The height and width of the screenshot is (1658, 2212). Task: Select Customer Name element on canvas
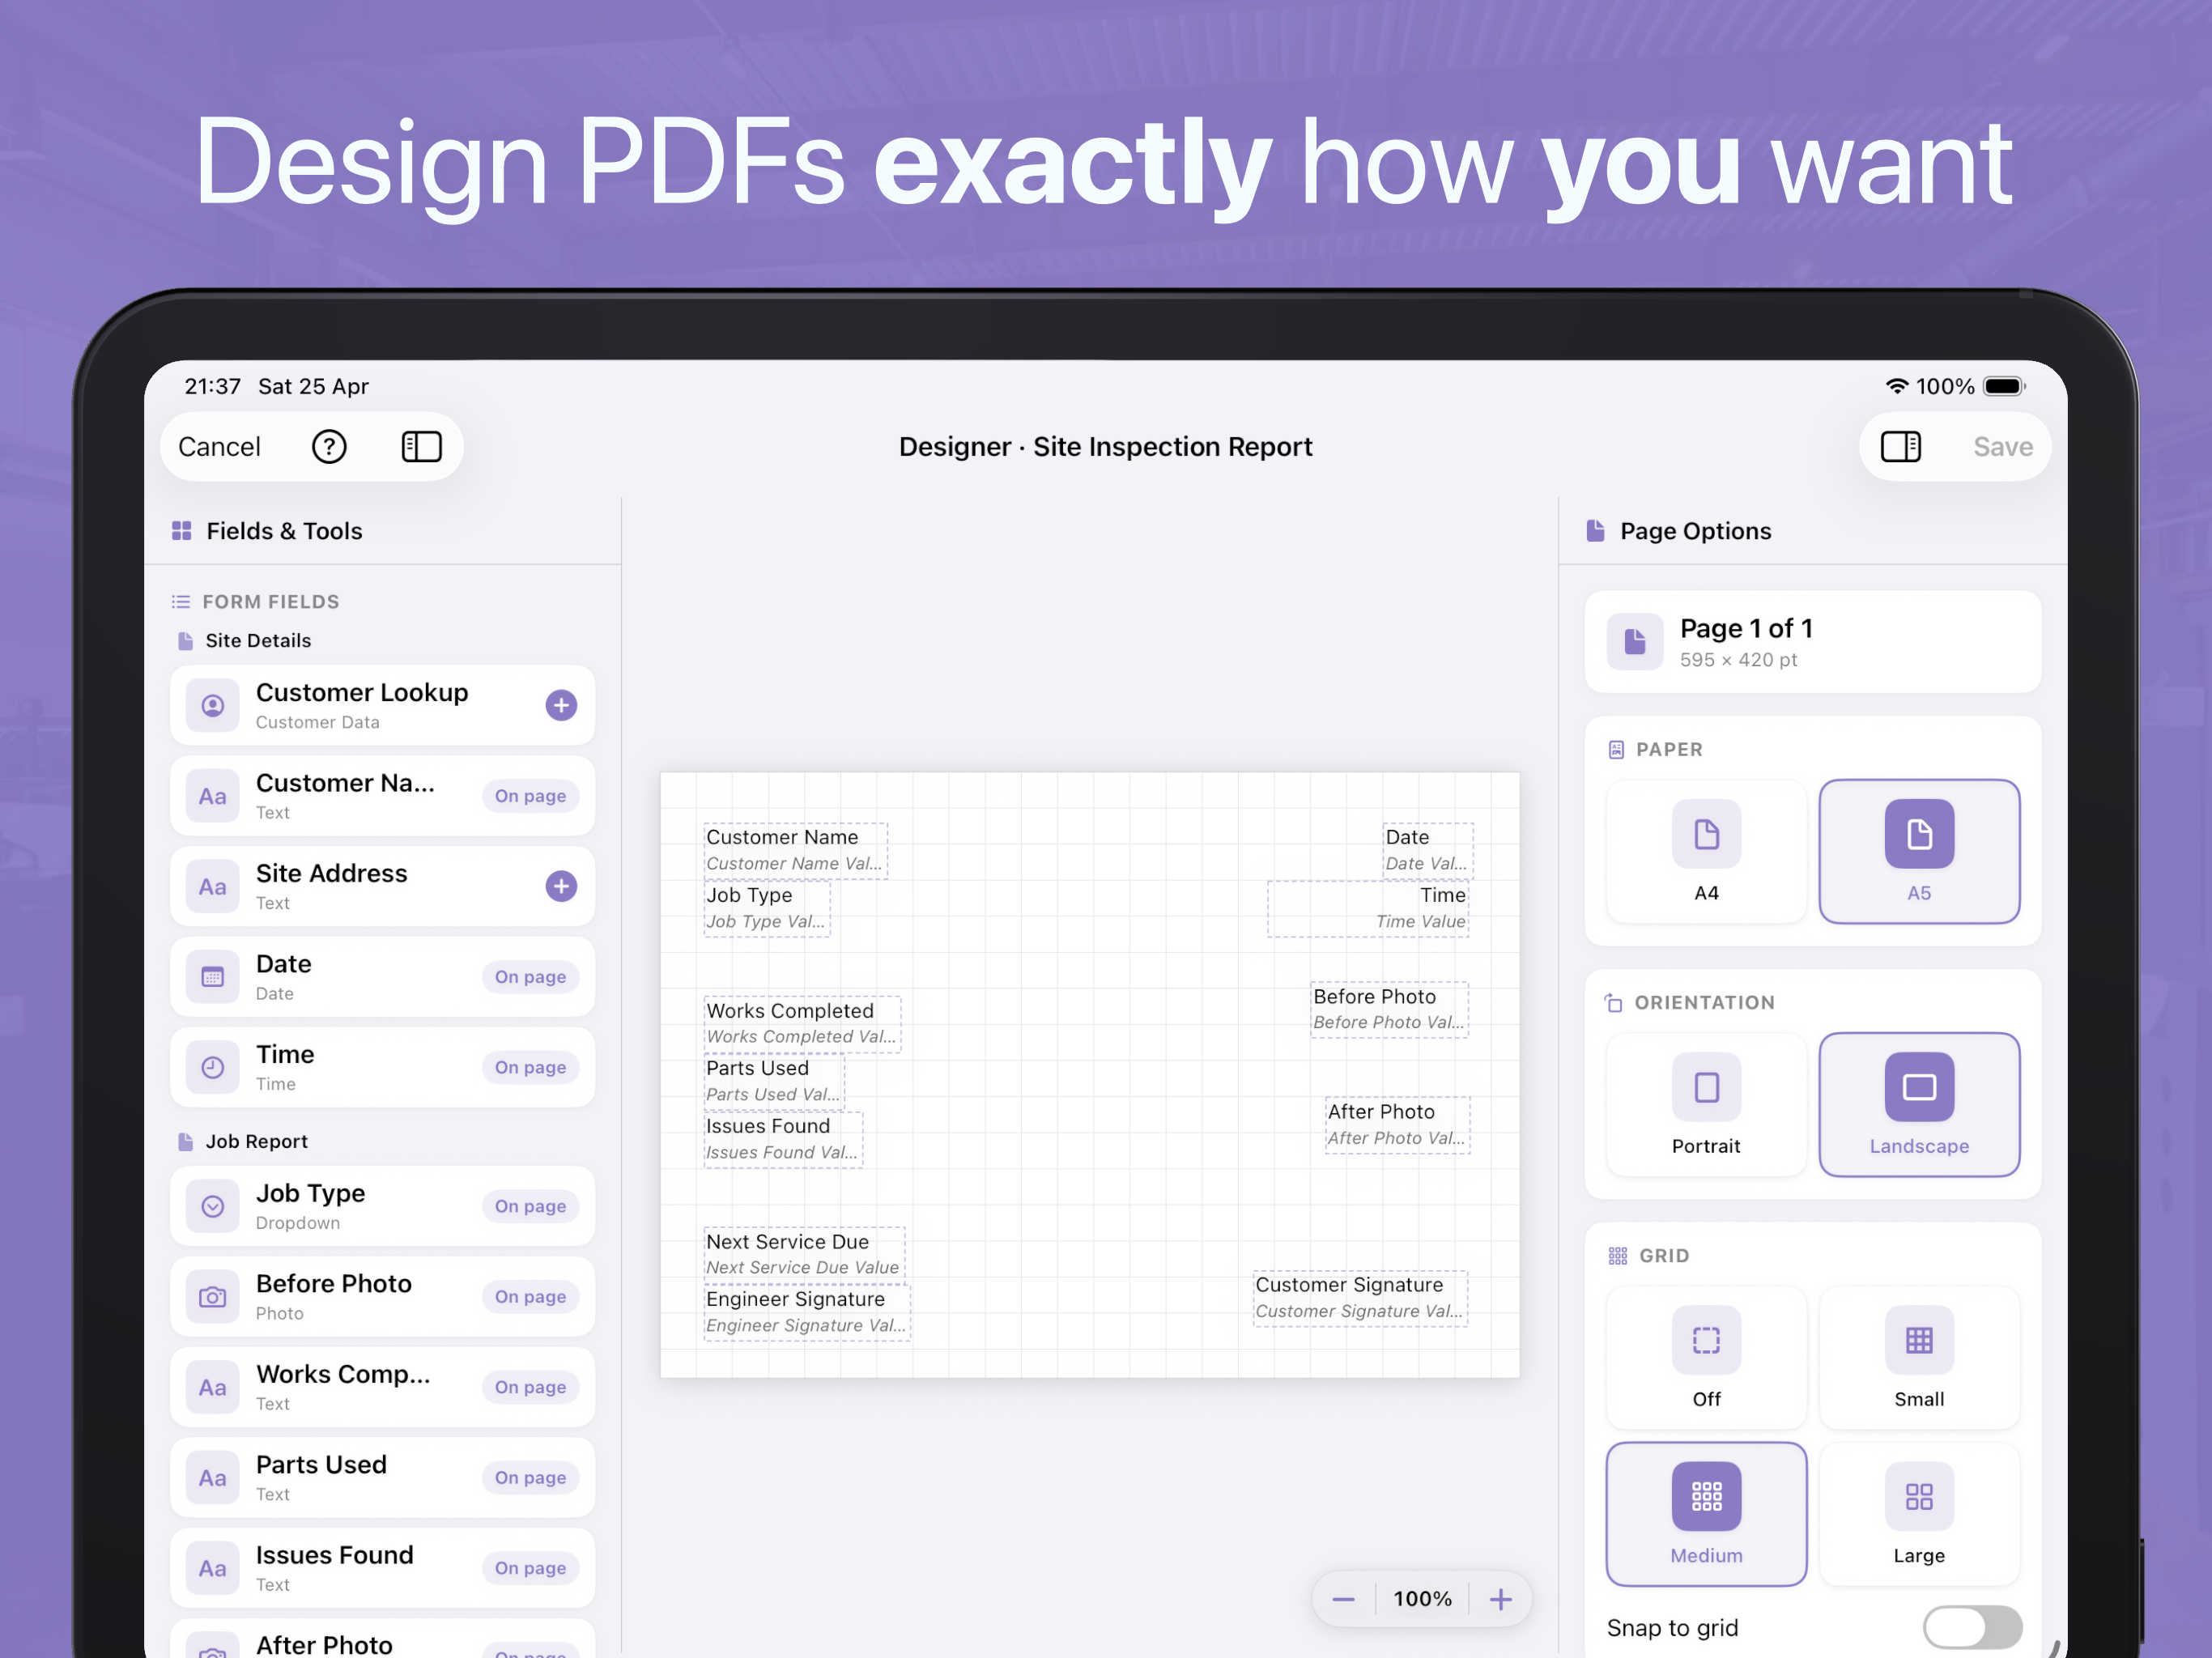click(795, 850)
